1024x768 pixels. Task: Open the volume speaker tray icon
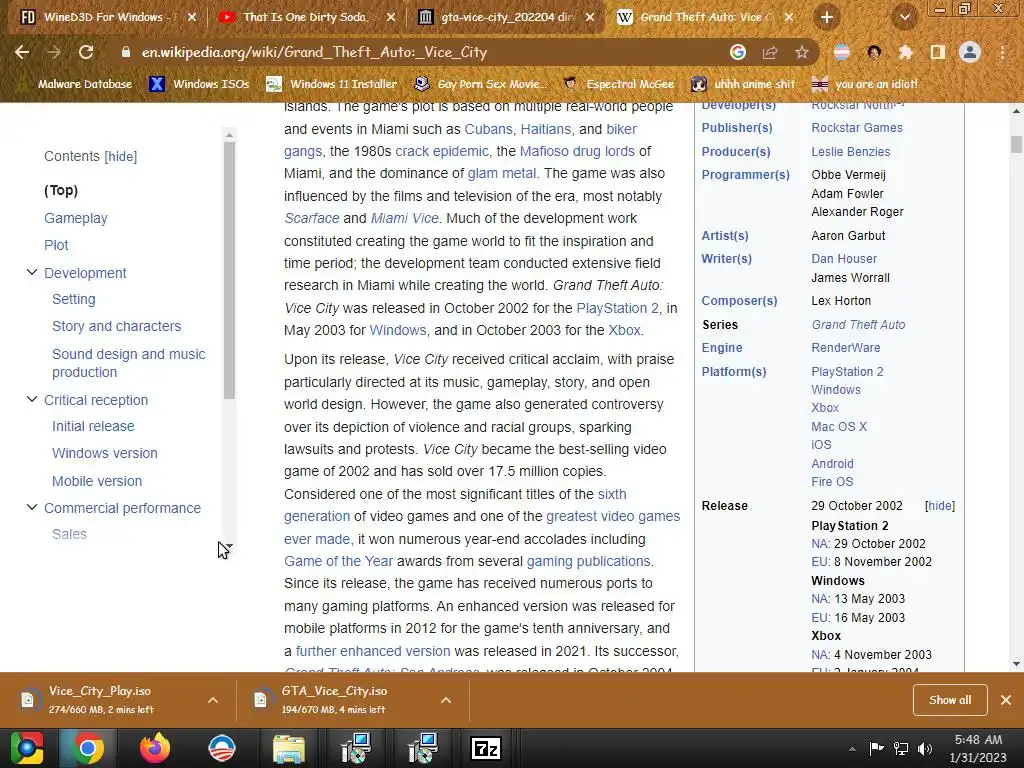[x=925, y=749]
